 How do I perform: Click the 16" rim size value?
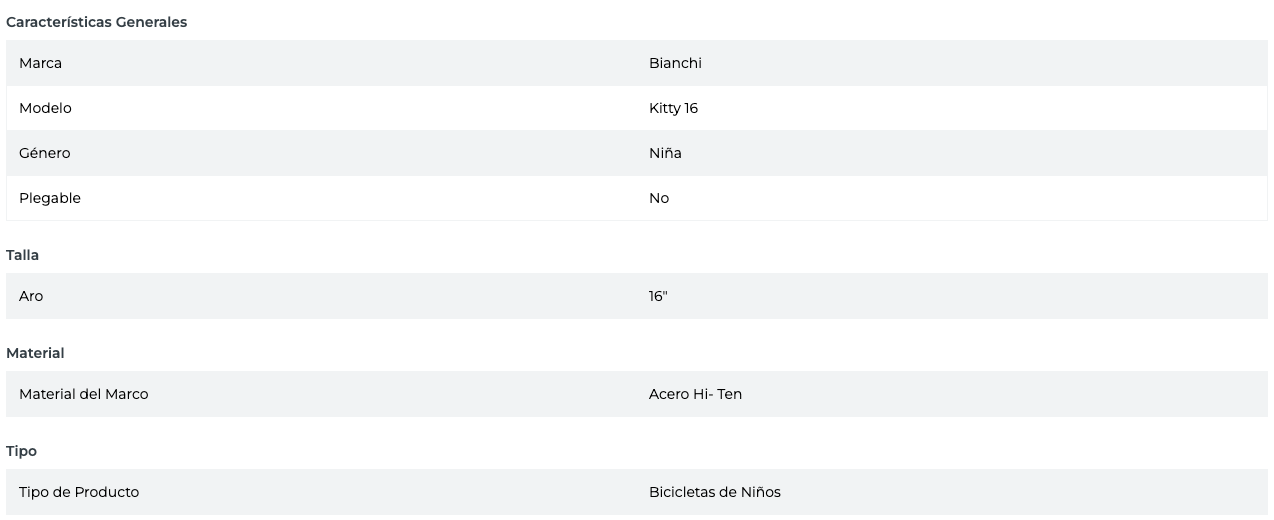[x=658, y=296]
